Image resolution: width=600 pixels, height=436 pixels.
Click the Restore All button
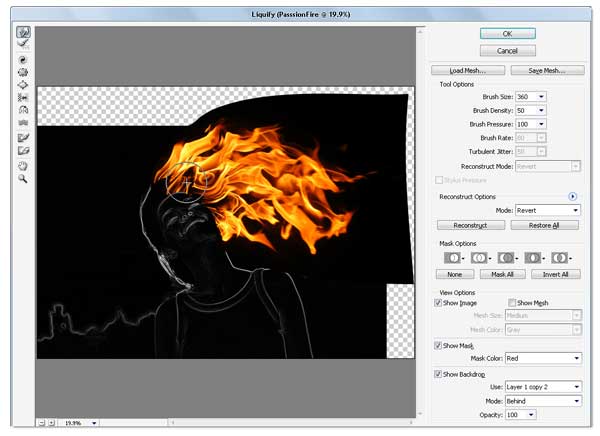pyautogui.click(x=544, y=226)
